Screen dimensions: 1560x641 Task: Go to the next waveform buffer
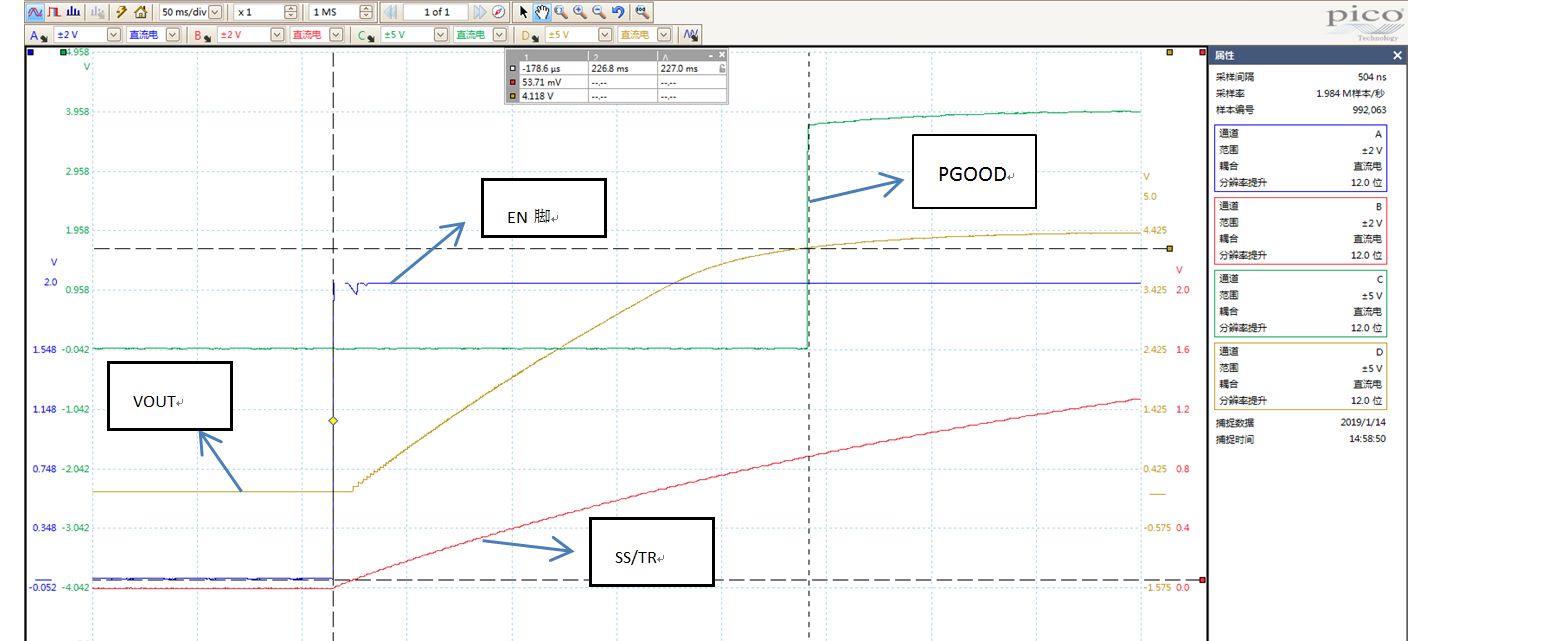479,12
